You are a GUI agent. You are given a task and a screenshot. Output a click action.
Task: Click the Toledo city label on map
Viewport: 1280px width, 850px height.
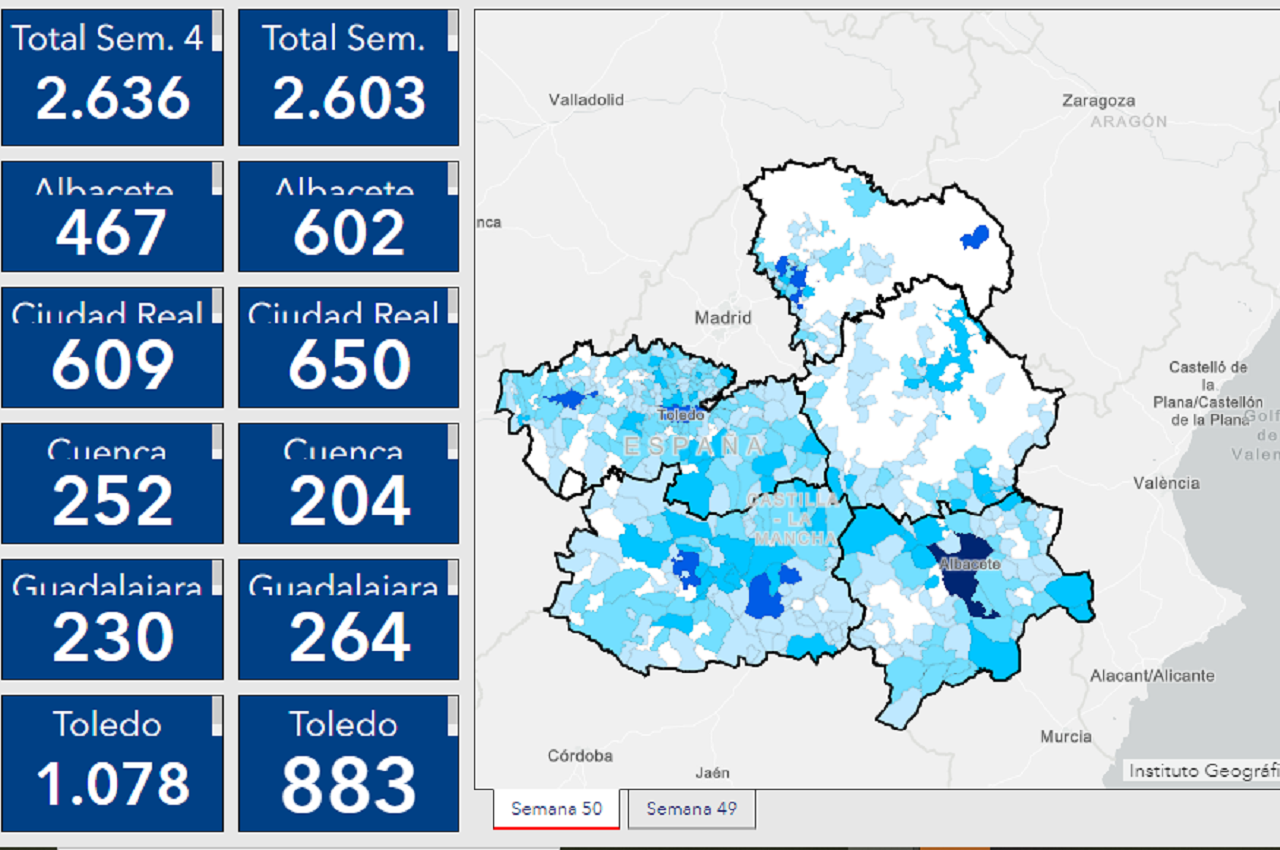coord(681,414)
